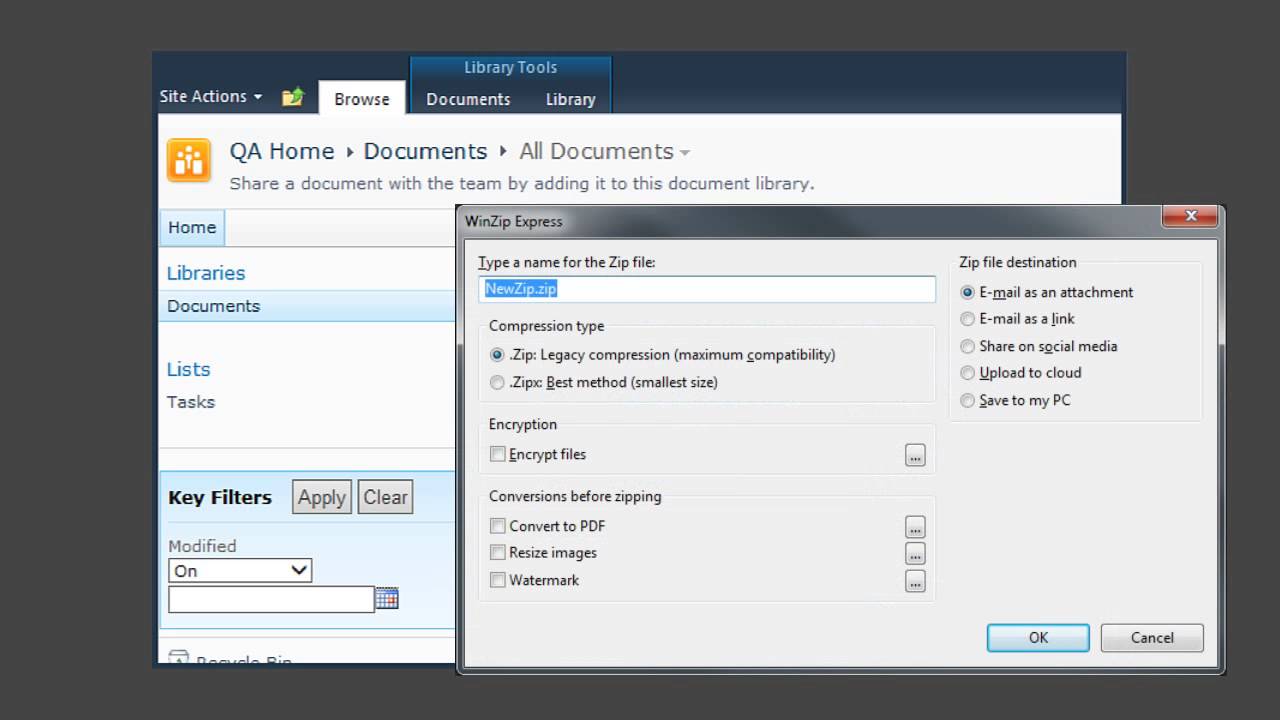The image size is (1280, 720).
Task: Click the Documents breadcrumb link
Action: [x=425, y=152]
